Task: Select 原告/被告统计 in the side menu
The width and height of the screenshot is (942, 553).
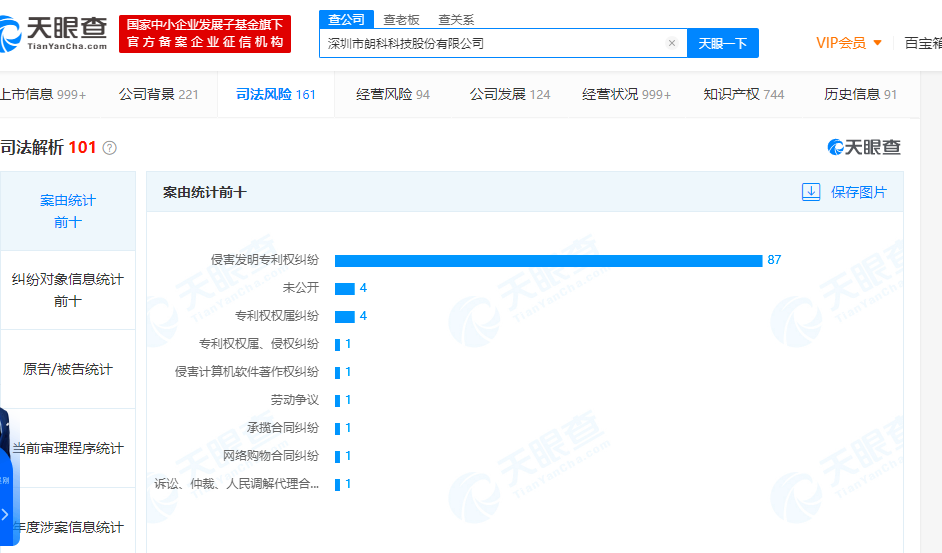Action: coord(68,369)
